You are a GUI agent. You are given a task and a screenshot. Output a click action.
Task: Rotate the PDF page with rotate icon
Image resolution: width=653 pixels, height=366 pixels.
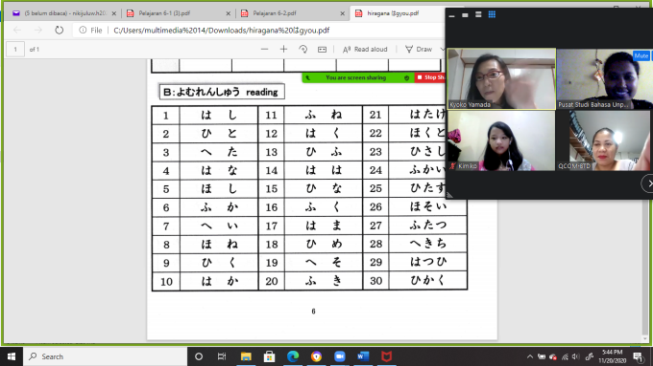[x=303, y=49]
